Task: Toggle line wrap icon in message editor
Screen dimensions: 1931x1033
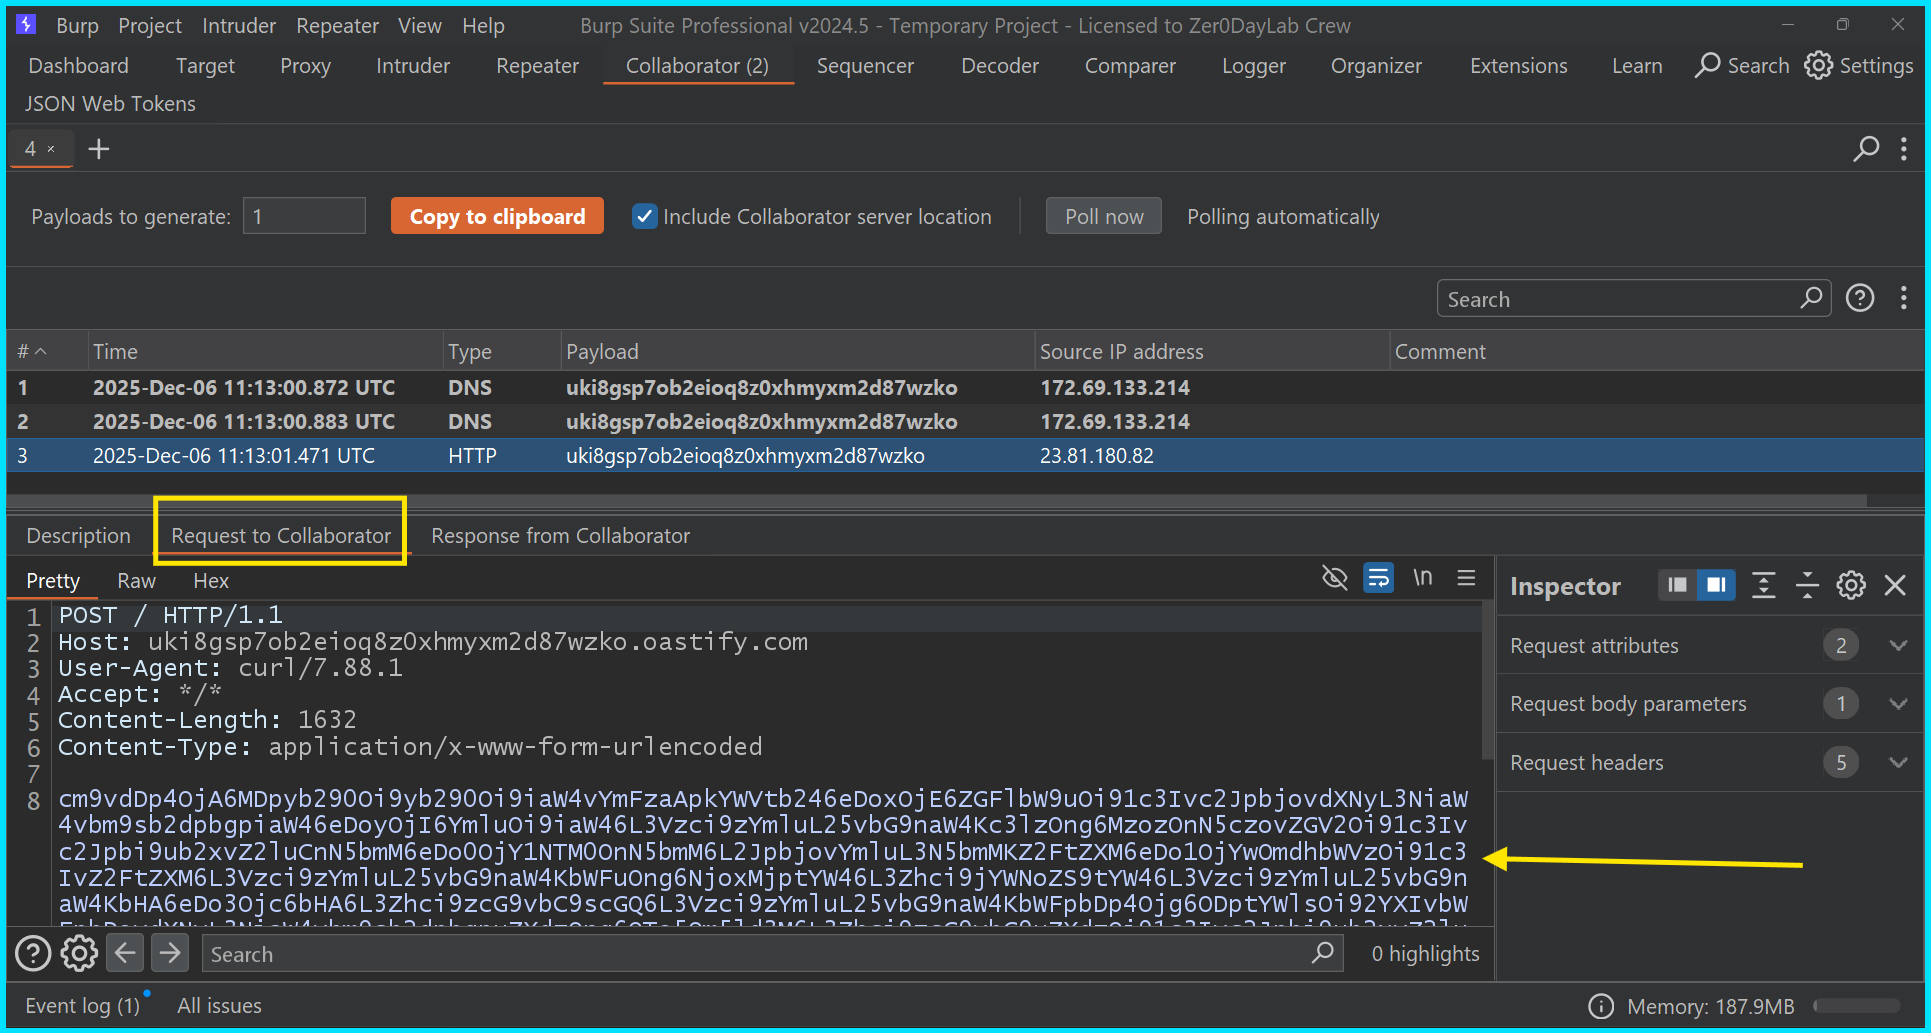Action: pos(1378,578)
